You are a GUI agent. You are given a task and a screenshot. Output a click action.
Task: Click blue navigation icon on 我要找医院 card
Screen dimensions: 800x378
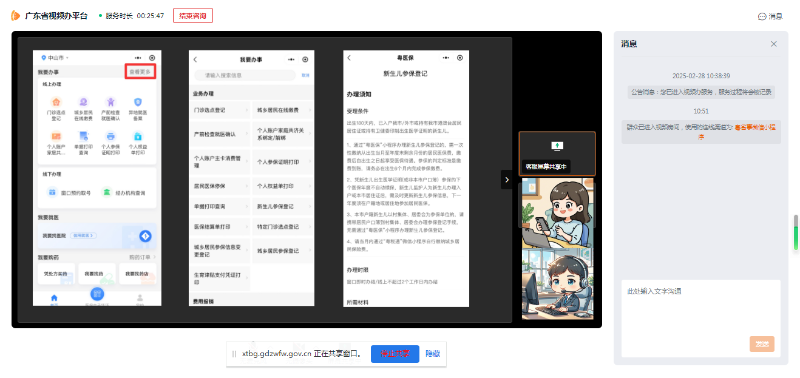[145, 236]
